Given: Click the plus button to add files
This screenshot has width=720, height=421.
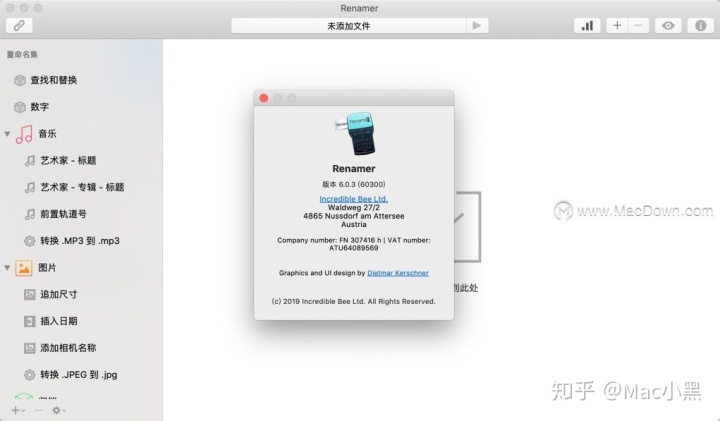Looking at the screenshot, I should click(617, 26).
